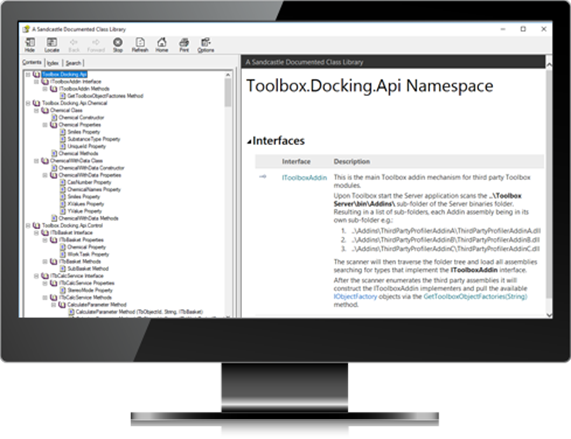Switch to the Search tab
This screenshot has height=439, width=571.
(x=73, y=63)
